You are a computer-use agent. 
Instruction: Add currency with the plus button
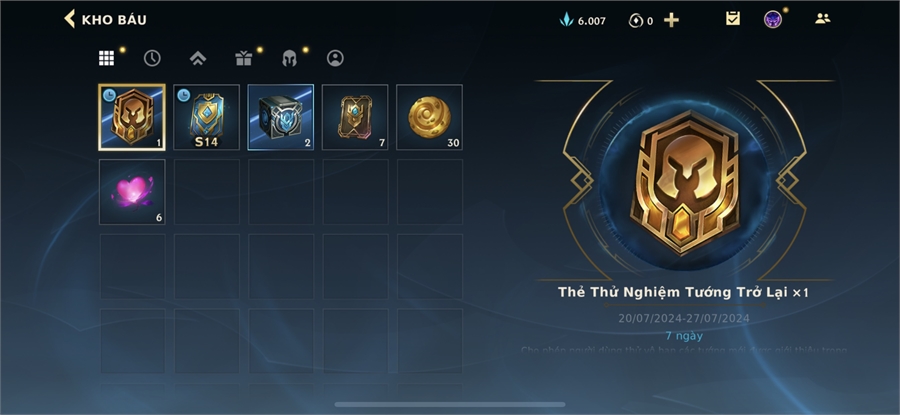tap(671, 20)
